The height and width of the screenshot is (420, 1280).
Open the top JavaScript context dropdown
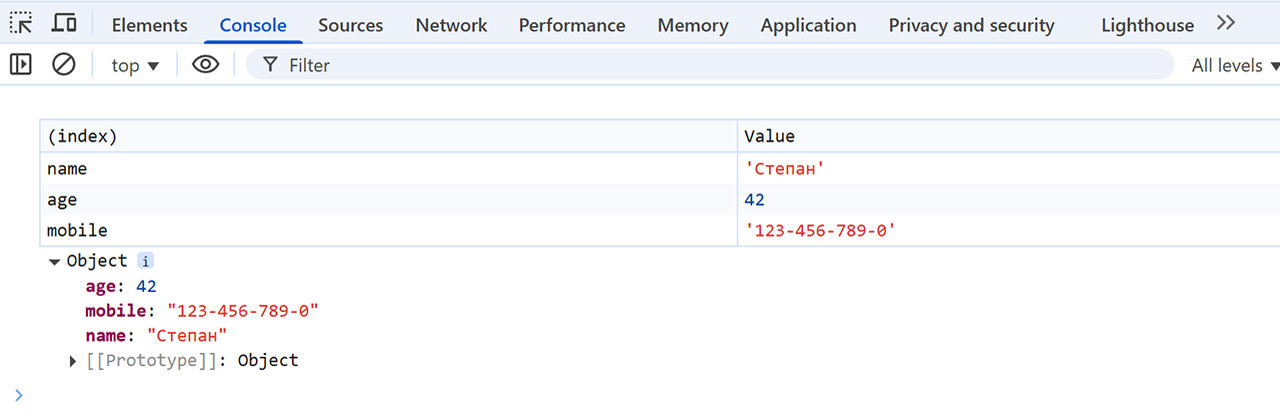point(135,65)
